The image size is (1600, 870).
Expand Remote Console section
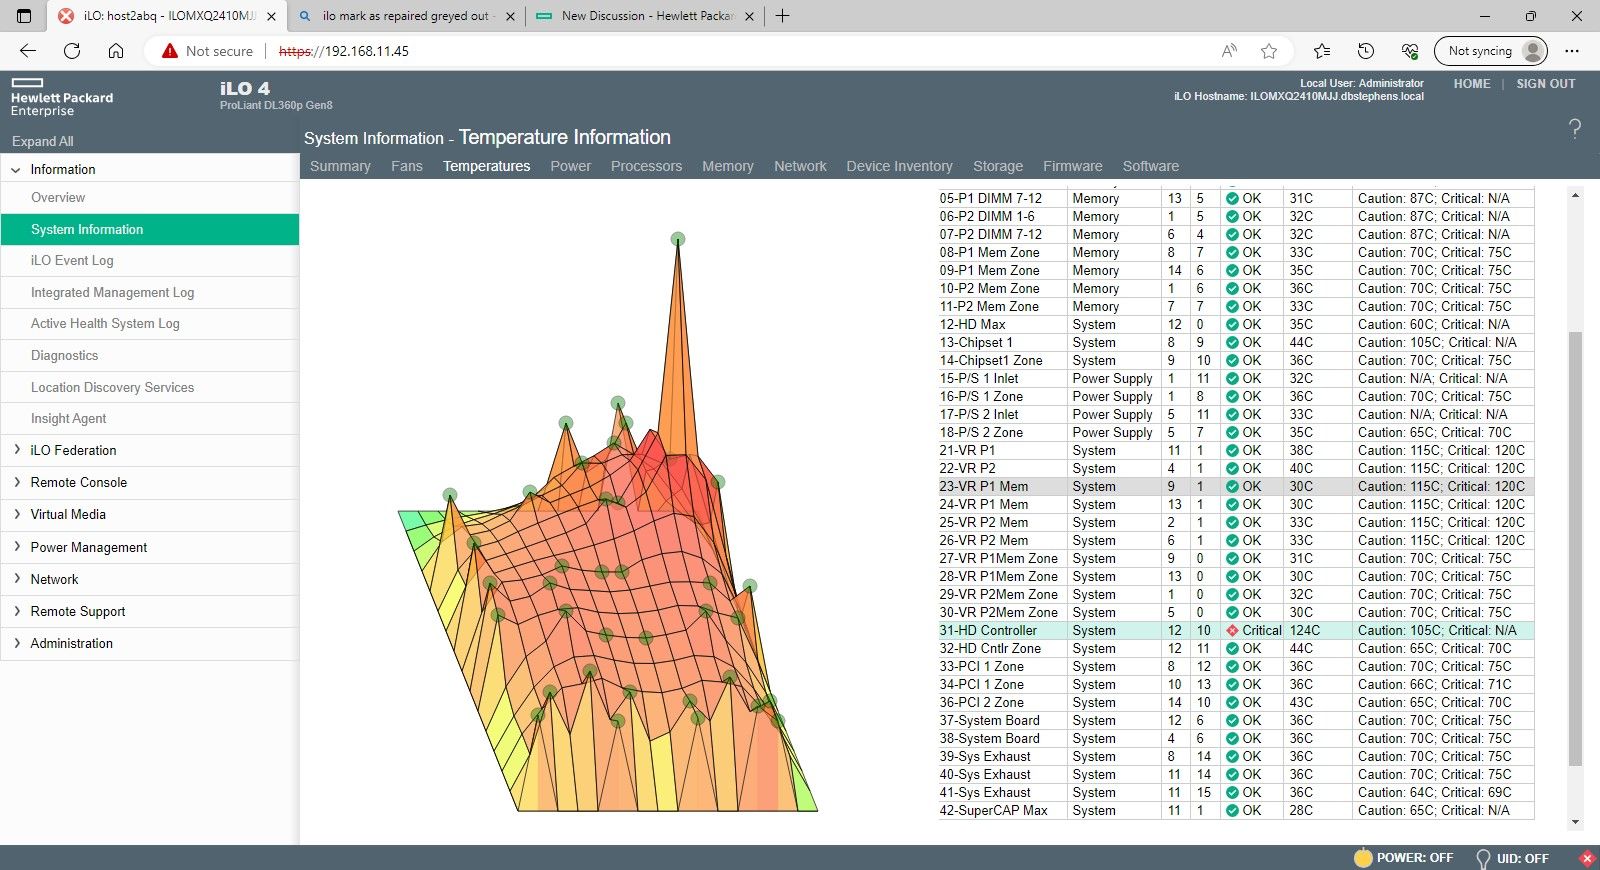(16, 482)
